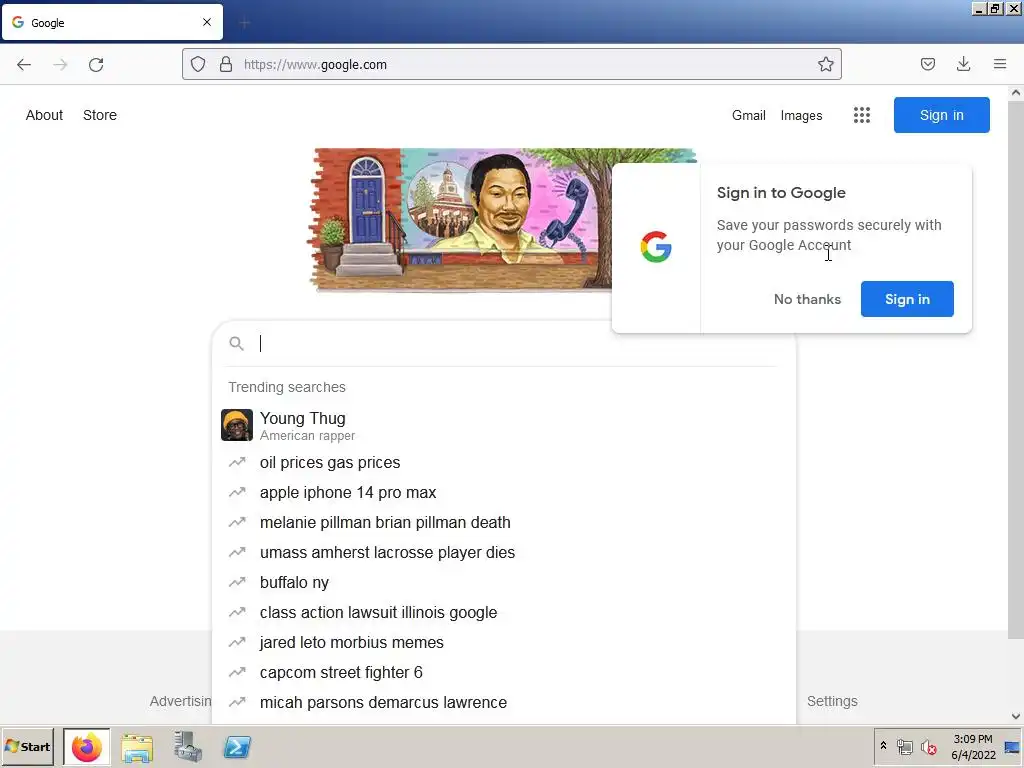Go back using the browser back arrow
Screen dimensions: 1024x768
point(24,65)
